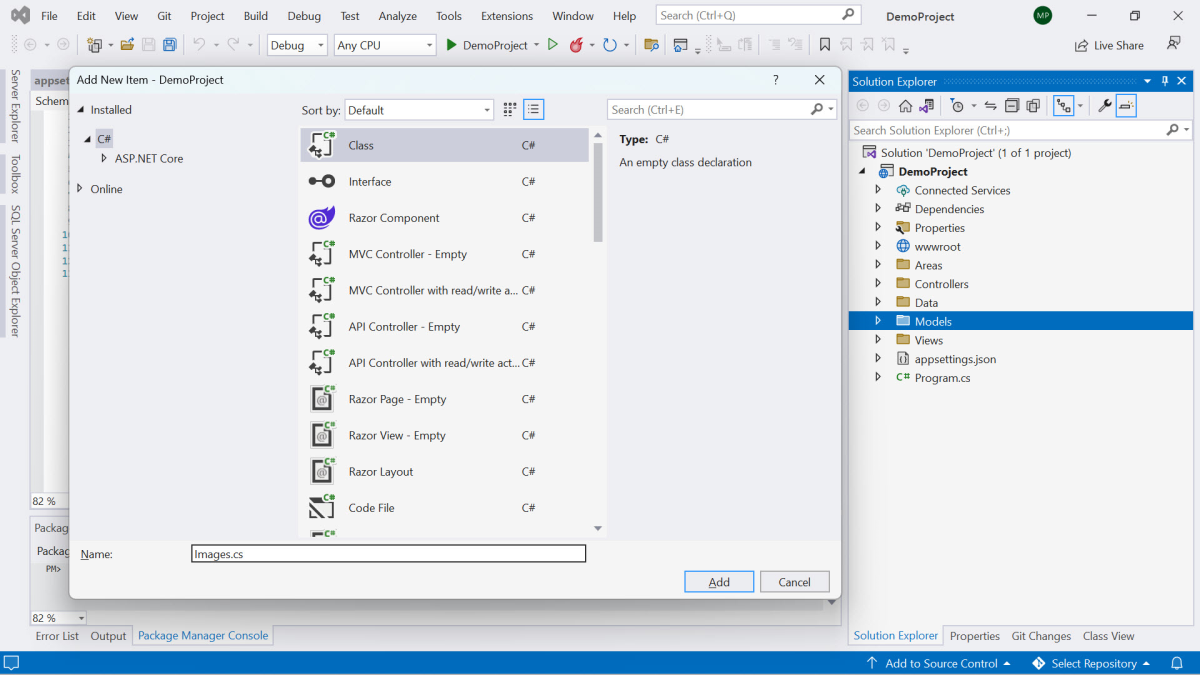Screen dimensions: 1200x675
Task: Open Solution Explorer window options dropdown arrow
Action: (x=1148, y=81)
